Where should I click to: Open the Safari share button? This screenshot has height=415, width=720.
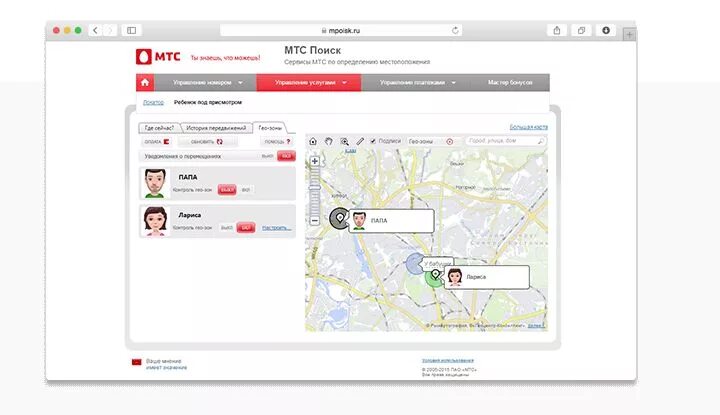557,30
